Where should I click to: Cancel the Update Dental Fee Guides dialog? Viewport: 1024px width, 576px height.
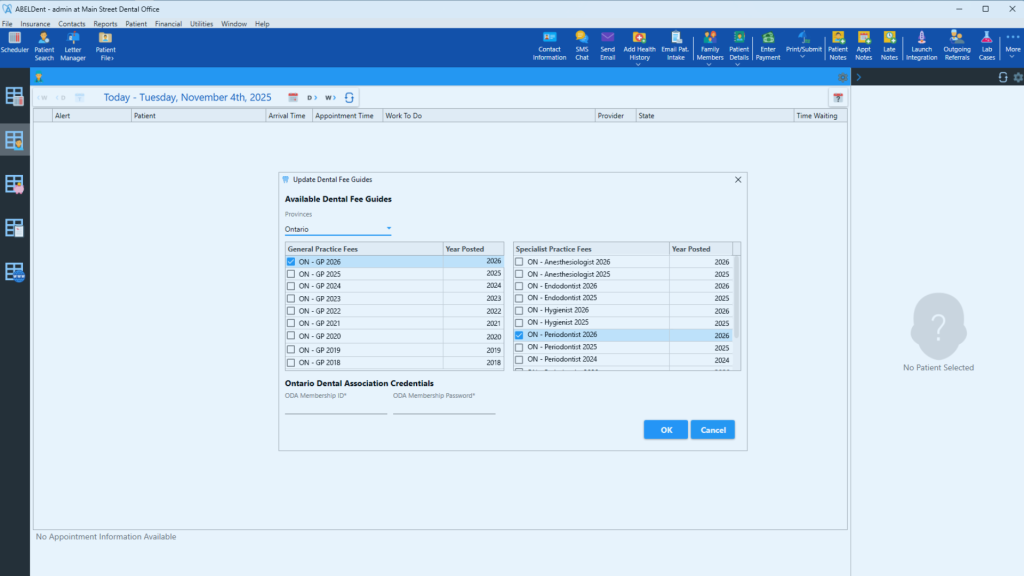click(712, 429)
